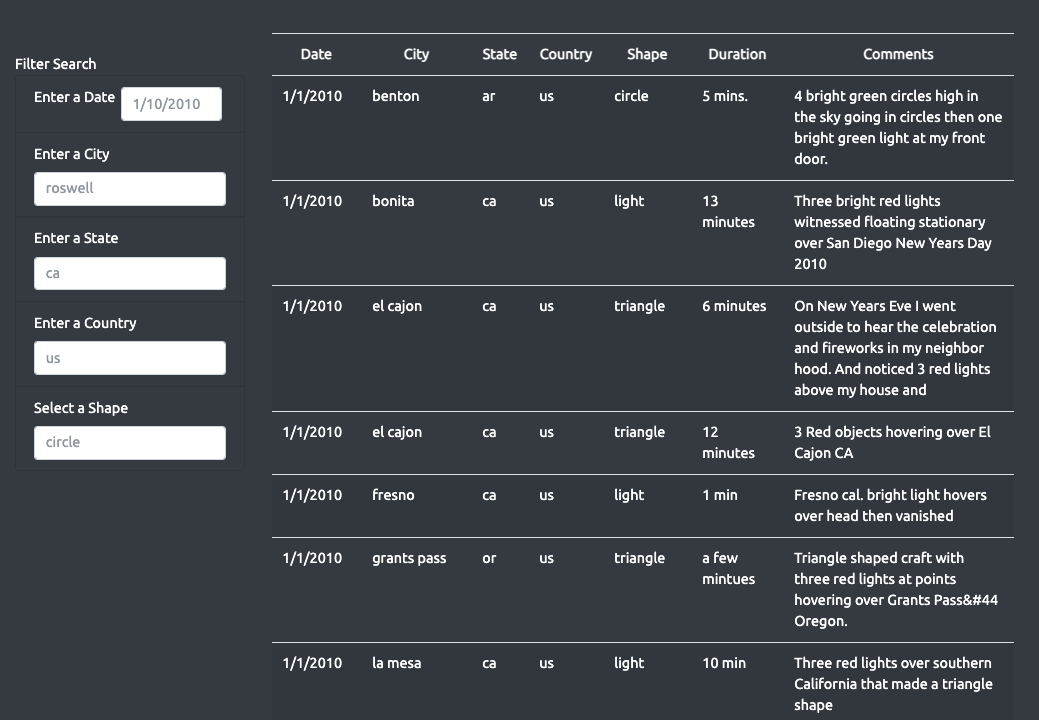
Task: Click the Select a Shape label
Action: pyautogui.click(x=81, y=408)
